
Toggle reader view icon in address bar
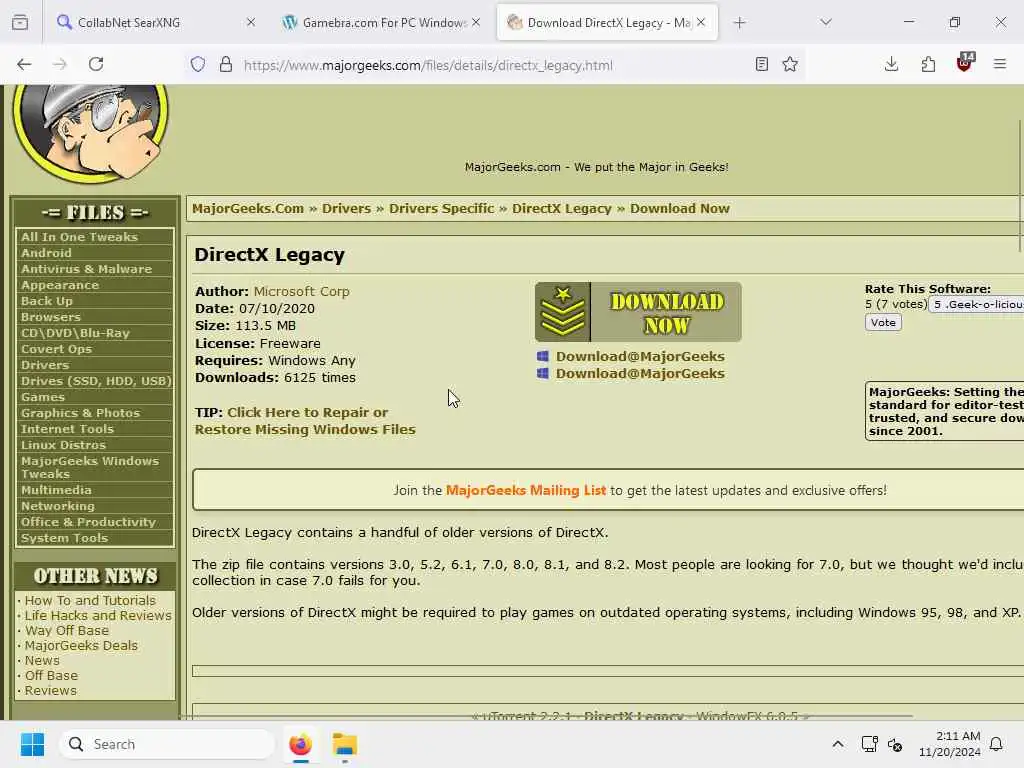[x=761, y=64]
